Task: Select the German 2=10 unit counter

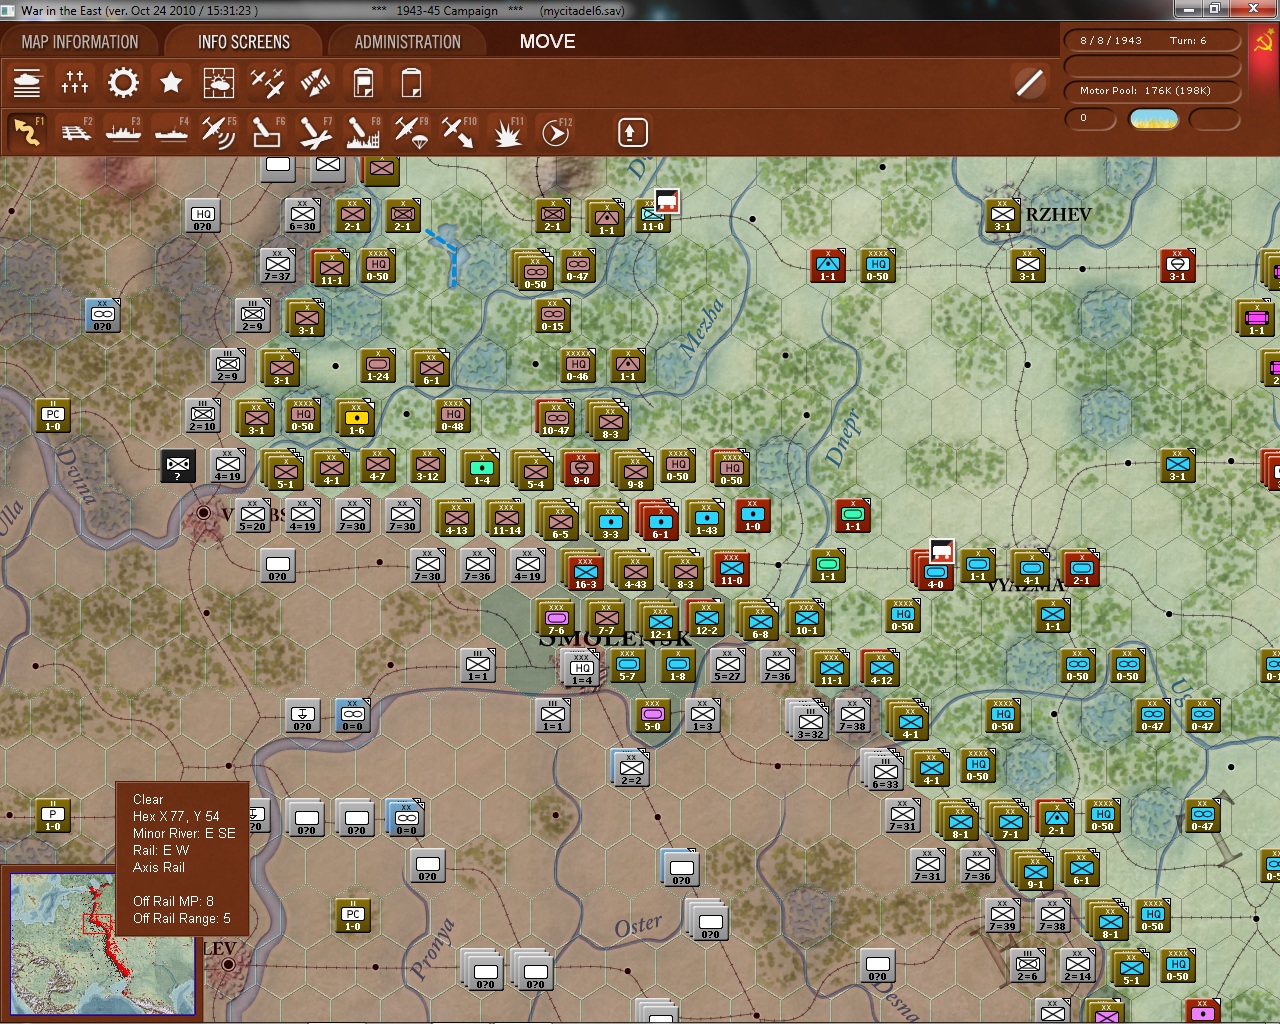Action: point(203,414)
